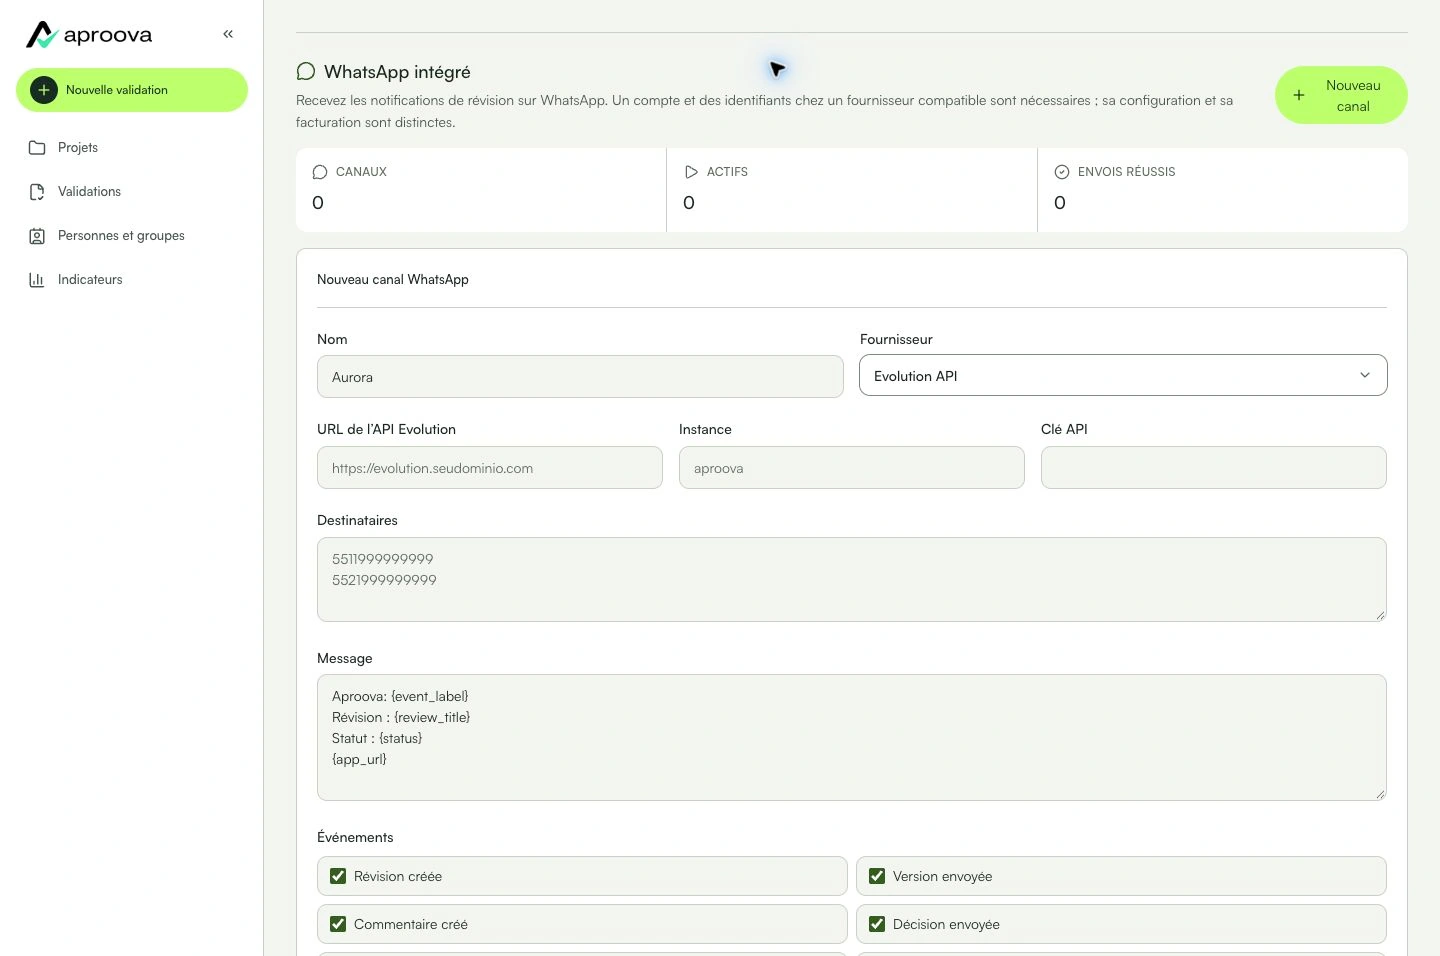Click the Projets folder icon
The height and width of the screenshot is (956, 1440).
(x=37, y=148)
